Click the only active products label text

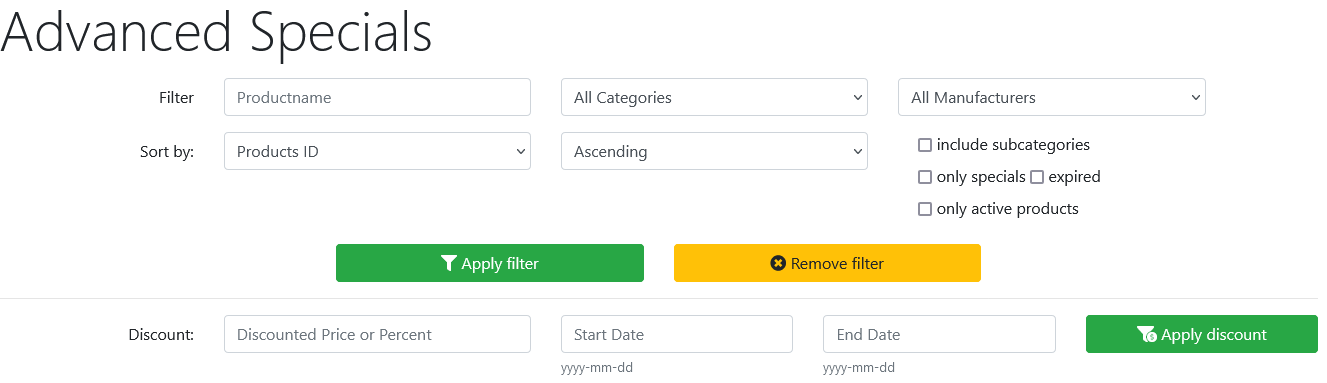[1008, 210]
